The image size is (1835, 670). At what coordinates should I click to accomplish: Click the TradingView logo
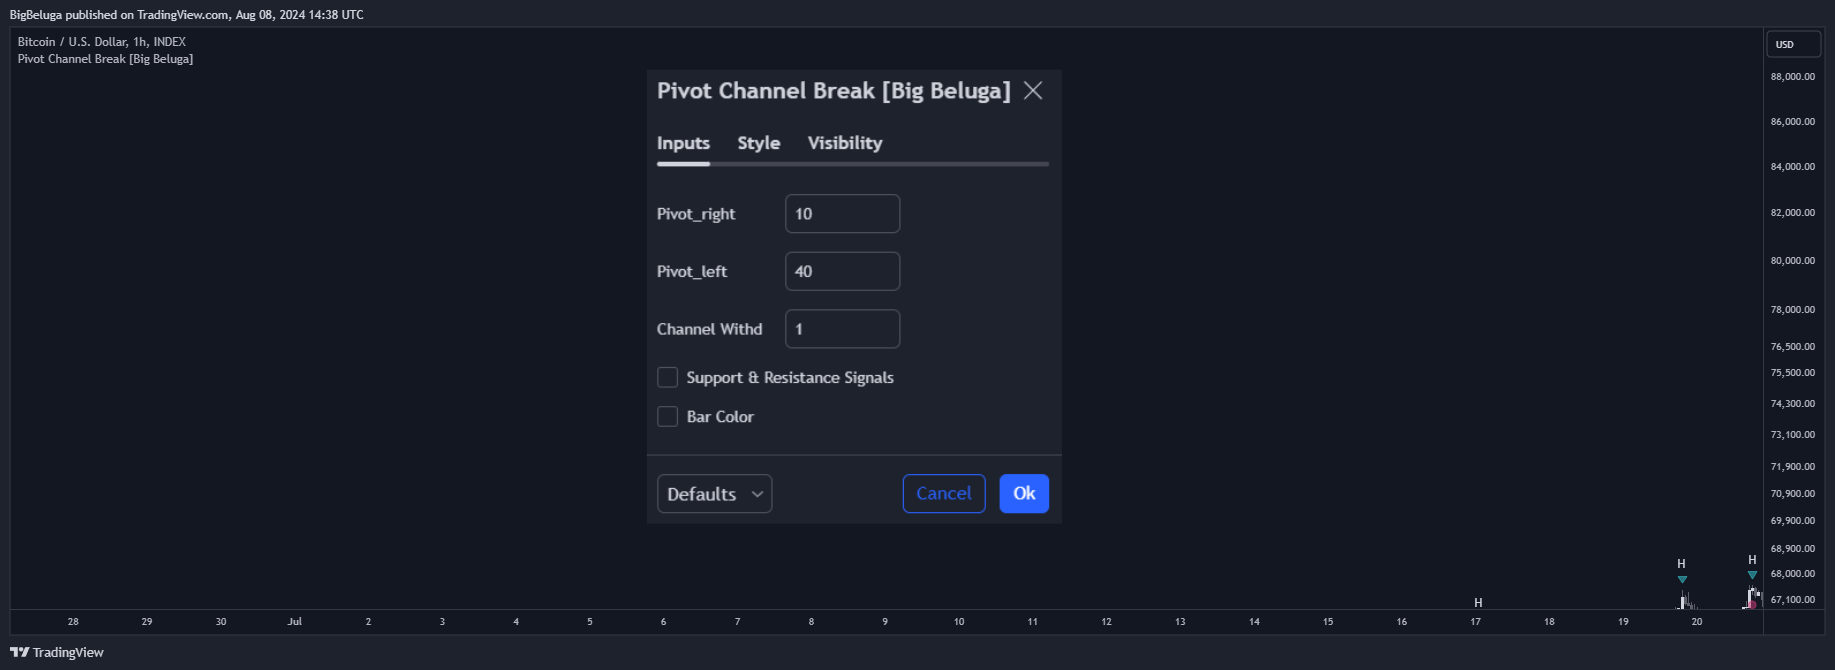click(x=57, y=652)
